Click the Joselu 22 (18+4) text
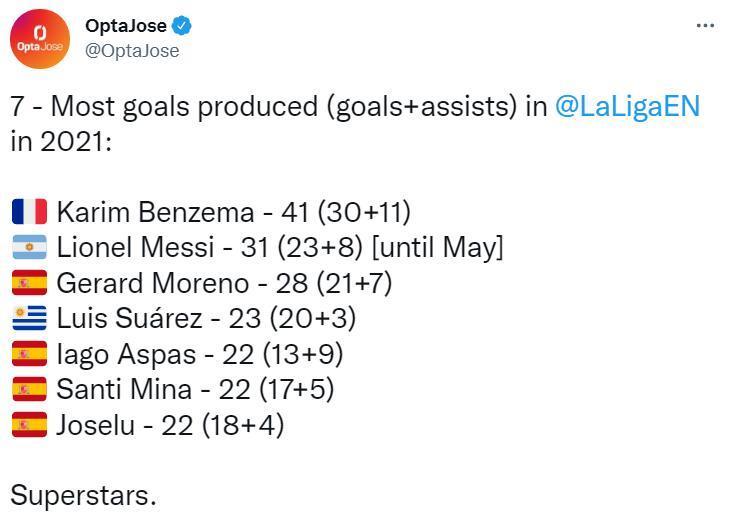The image size is (729, 522). coord(170,425)
